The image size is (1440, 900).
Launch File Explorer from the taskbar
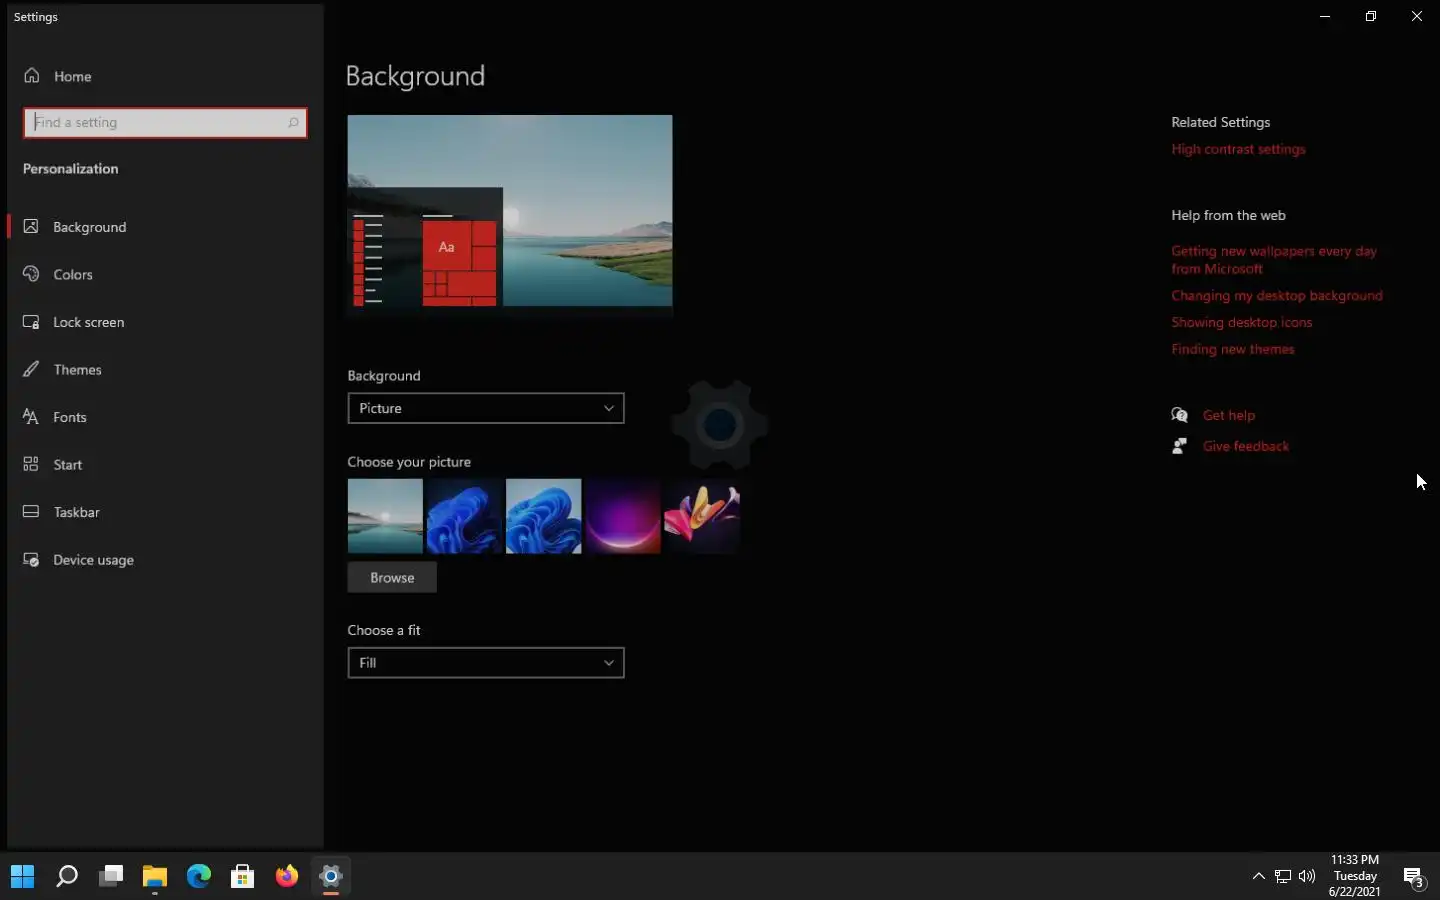pos(155,877)
